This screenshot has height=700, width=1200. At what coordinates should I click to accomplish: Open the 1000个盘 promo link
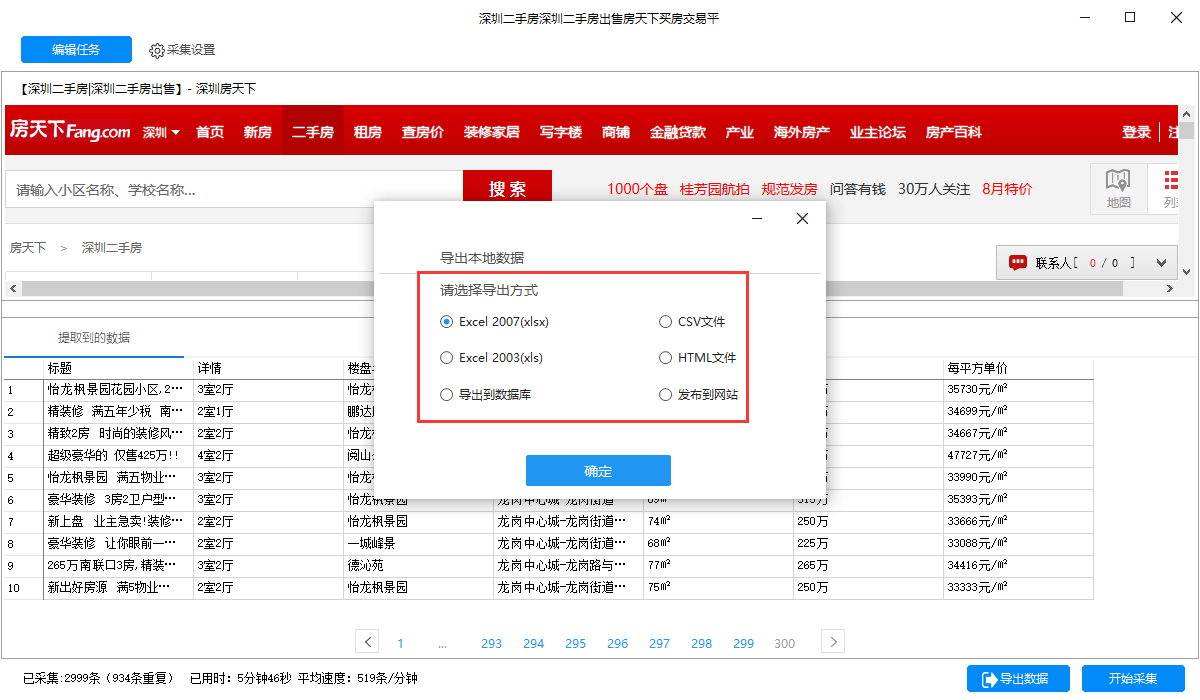click(x=638, y=189)
